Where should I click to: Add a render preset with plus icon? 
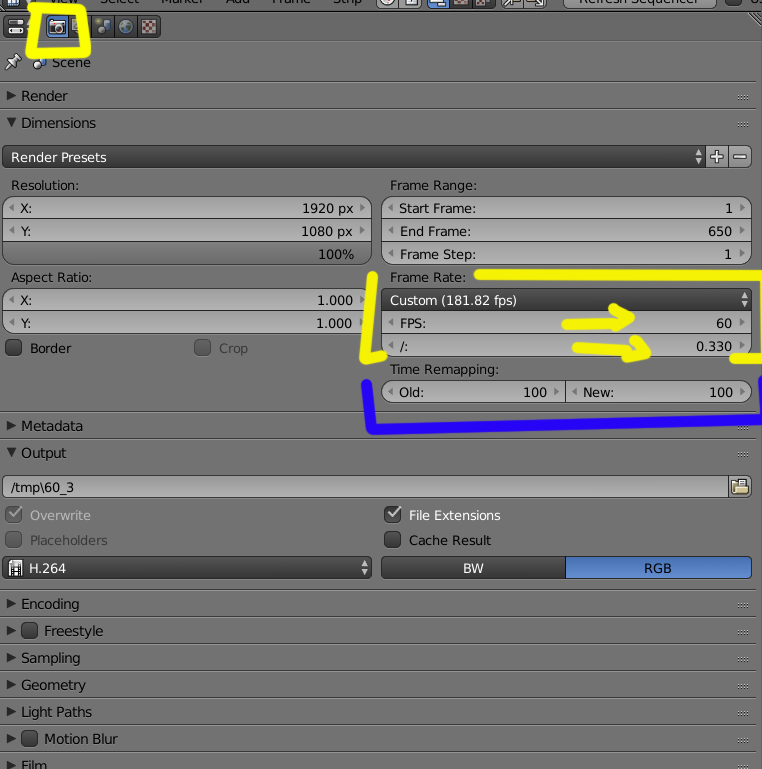pos(717,157)
